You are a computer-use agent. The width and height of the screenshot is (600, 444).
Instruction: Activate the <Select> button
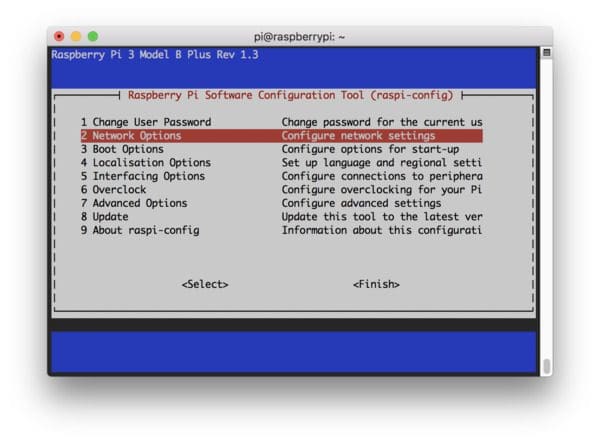[205, 284]
